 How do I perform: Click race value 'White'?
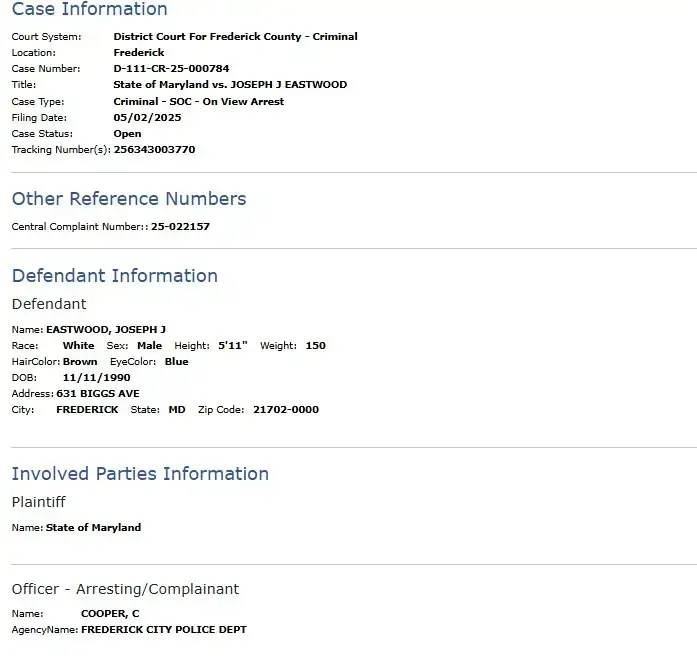pyautogui.click(x=78, y=345)
